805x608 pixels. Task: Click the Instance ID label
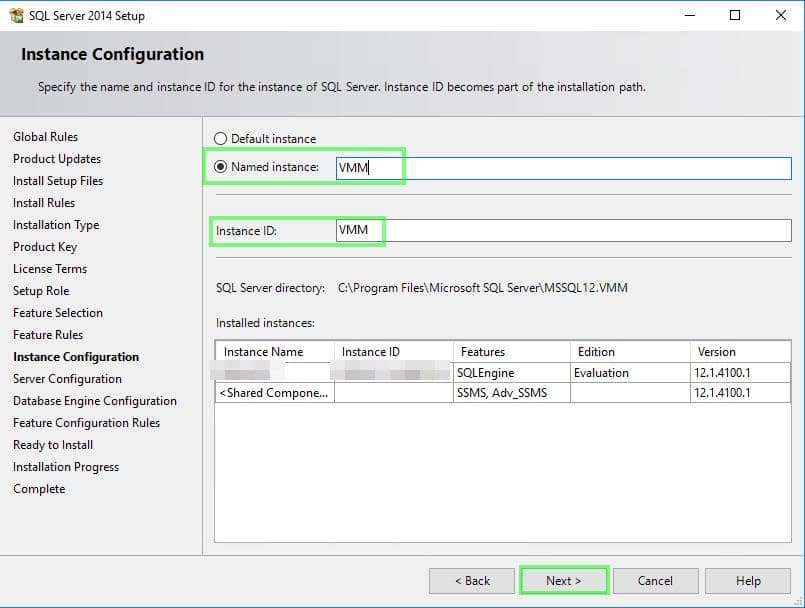pos(246,231)
